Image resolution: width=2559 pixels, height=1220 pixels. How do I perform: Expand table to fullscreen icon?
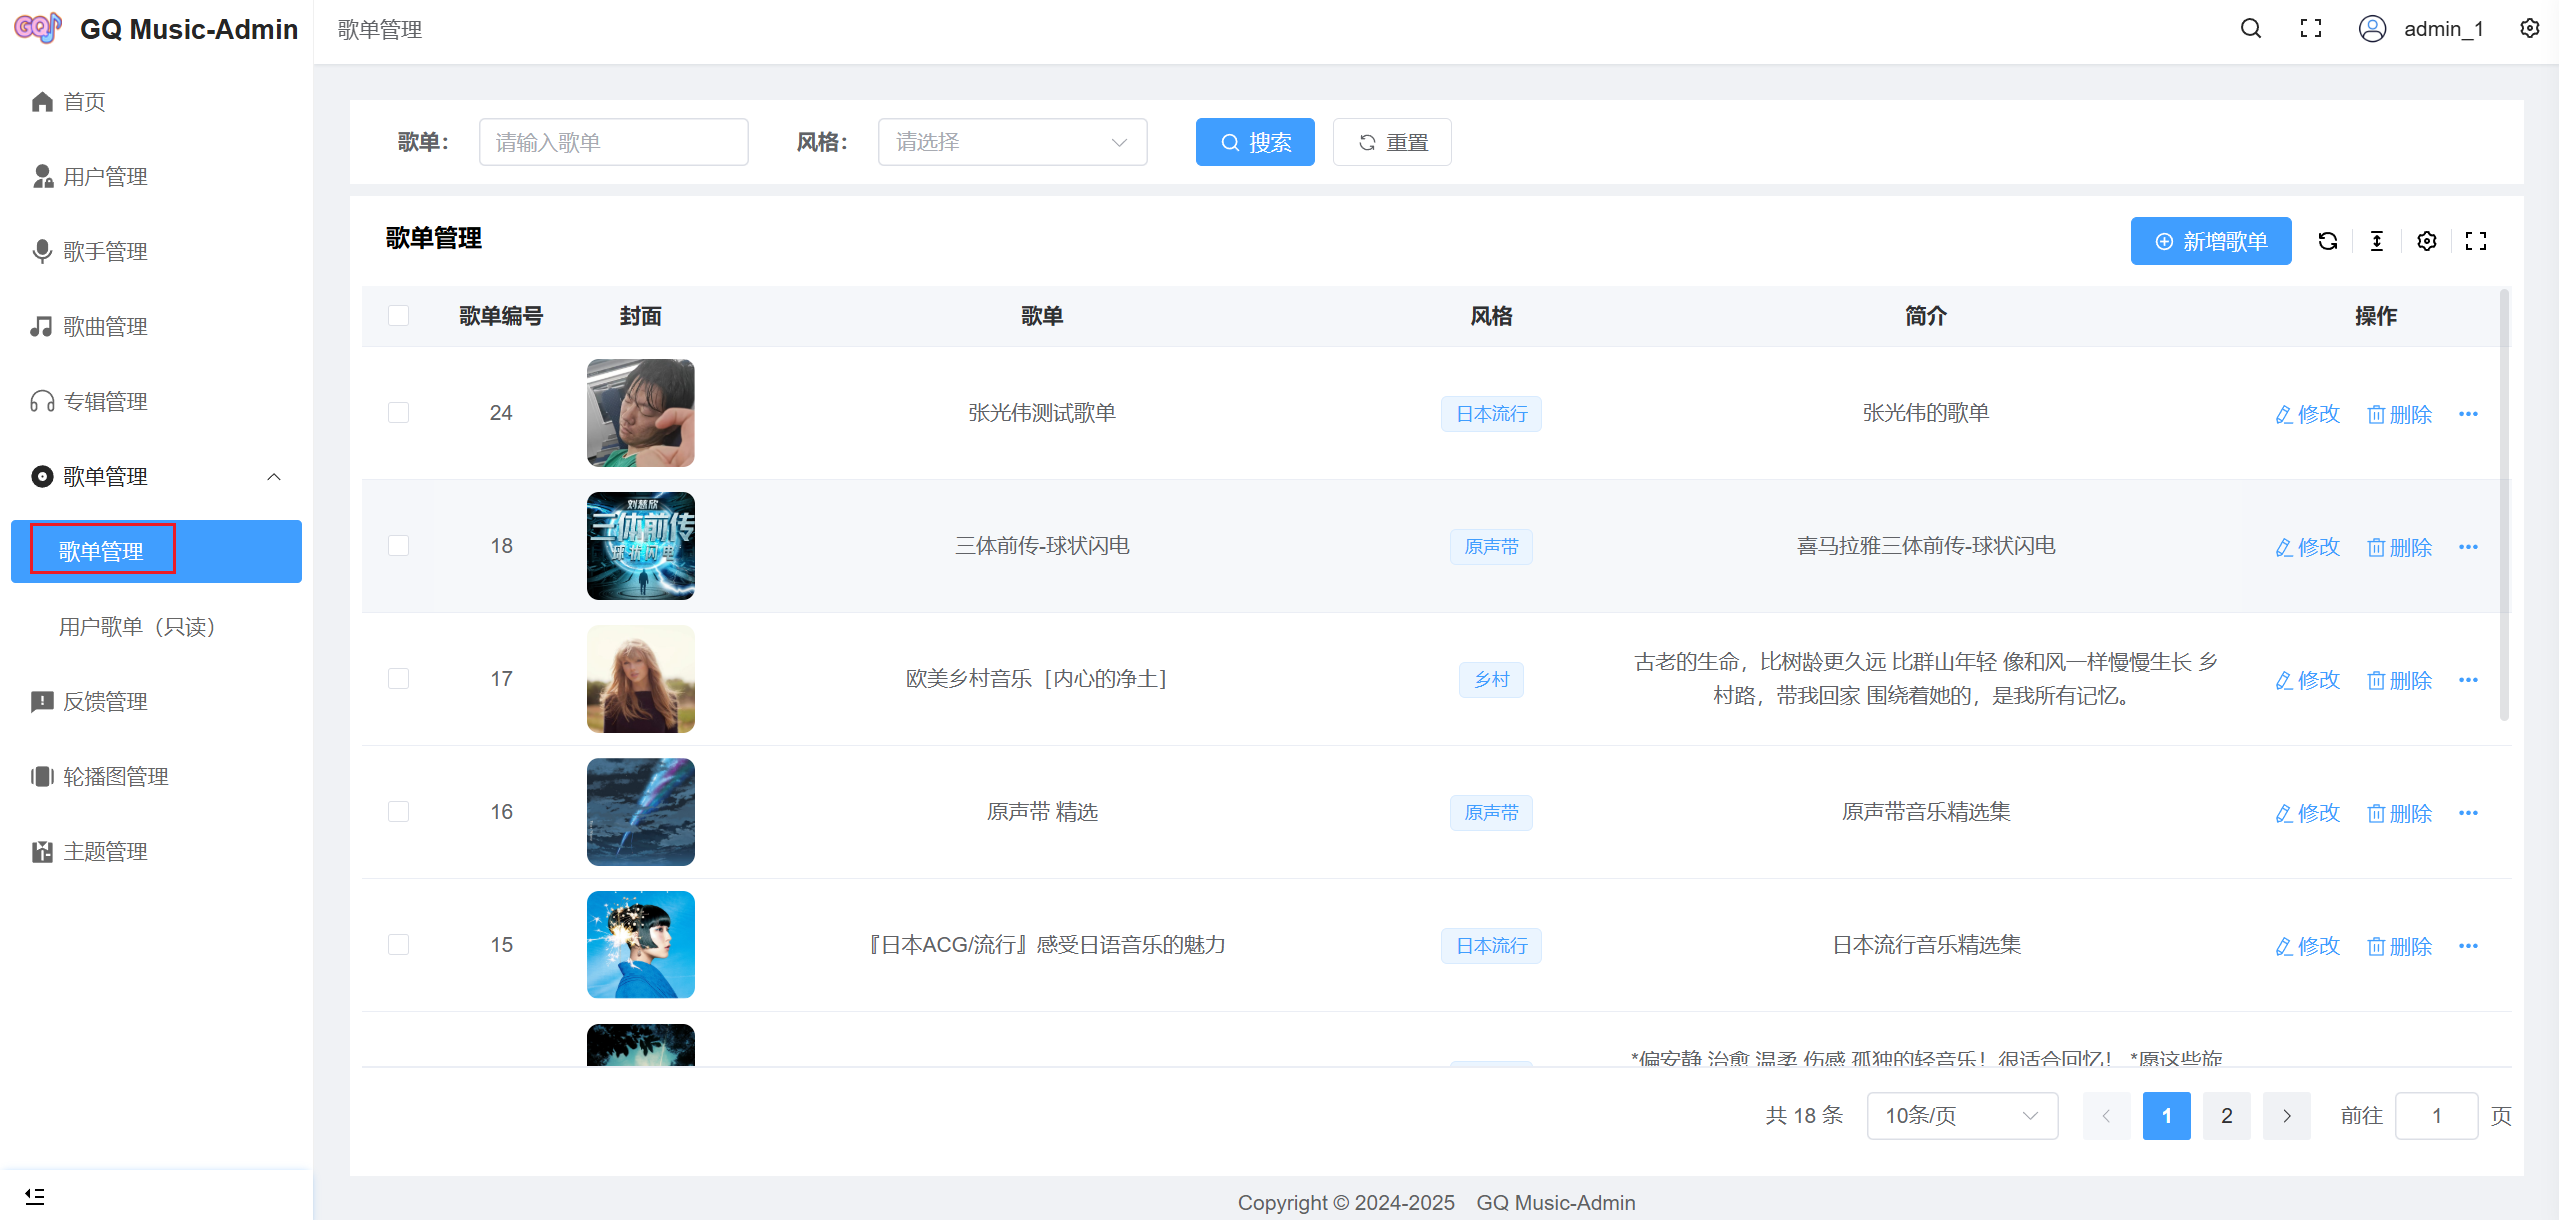(2476, 241)
